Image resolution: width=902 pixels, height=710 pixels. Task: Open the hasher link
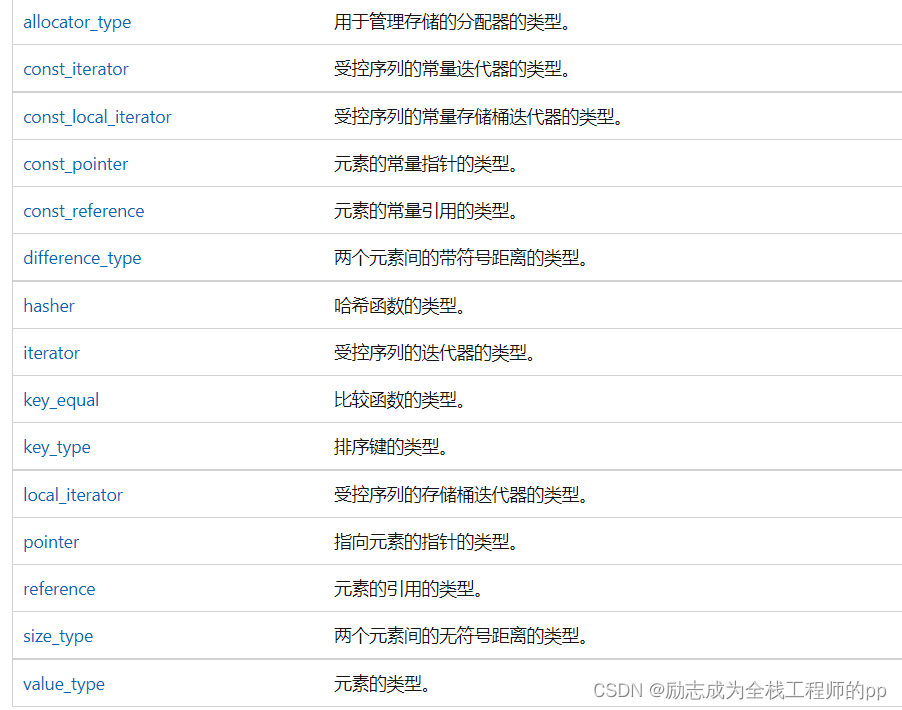[x=49, y=306]
